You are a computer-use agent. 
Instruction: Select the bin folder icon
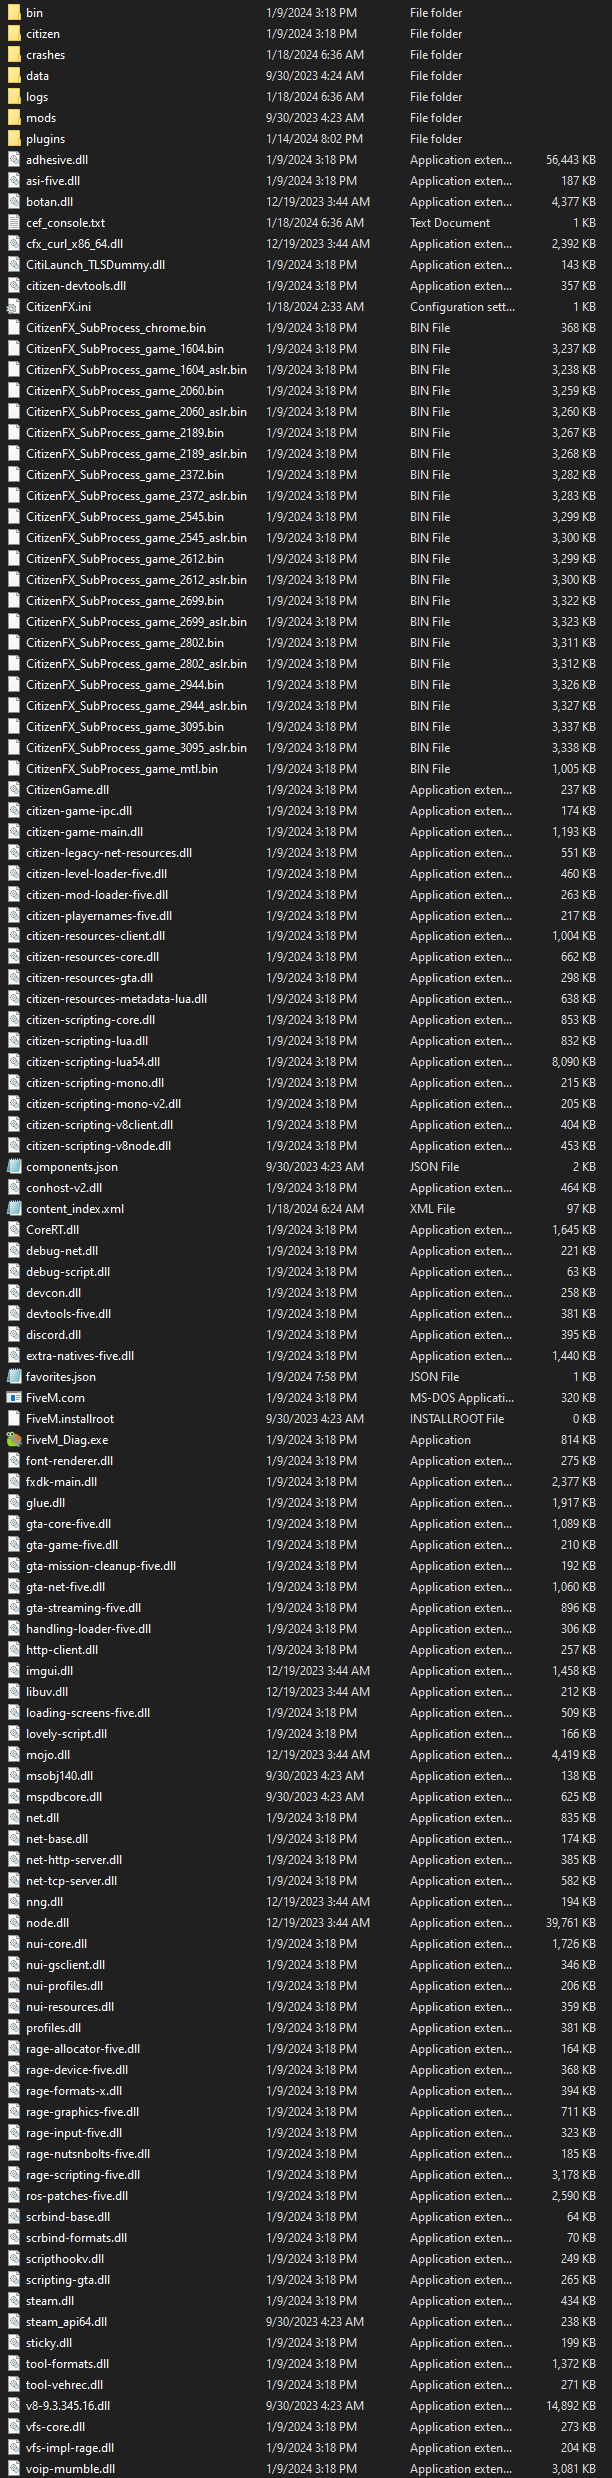click(x=13, y=12)
